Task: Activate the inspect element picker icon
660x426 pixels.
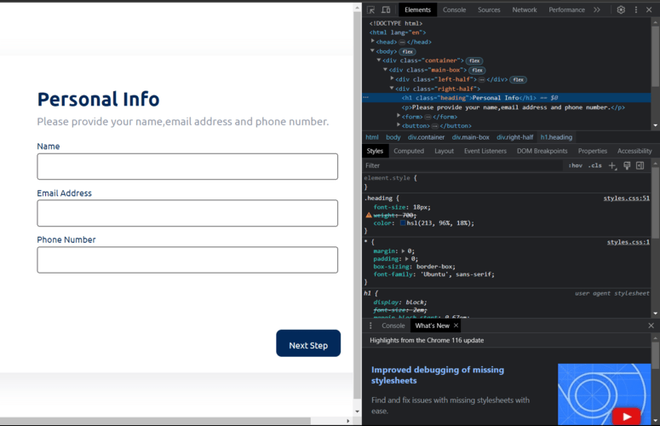Action: [371, 10]
